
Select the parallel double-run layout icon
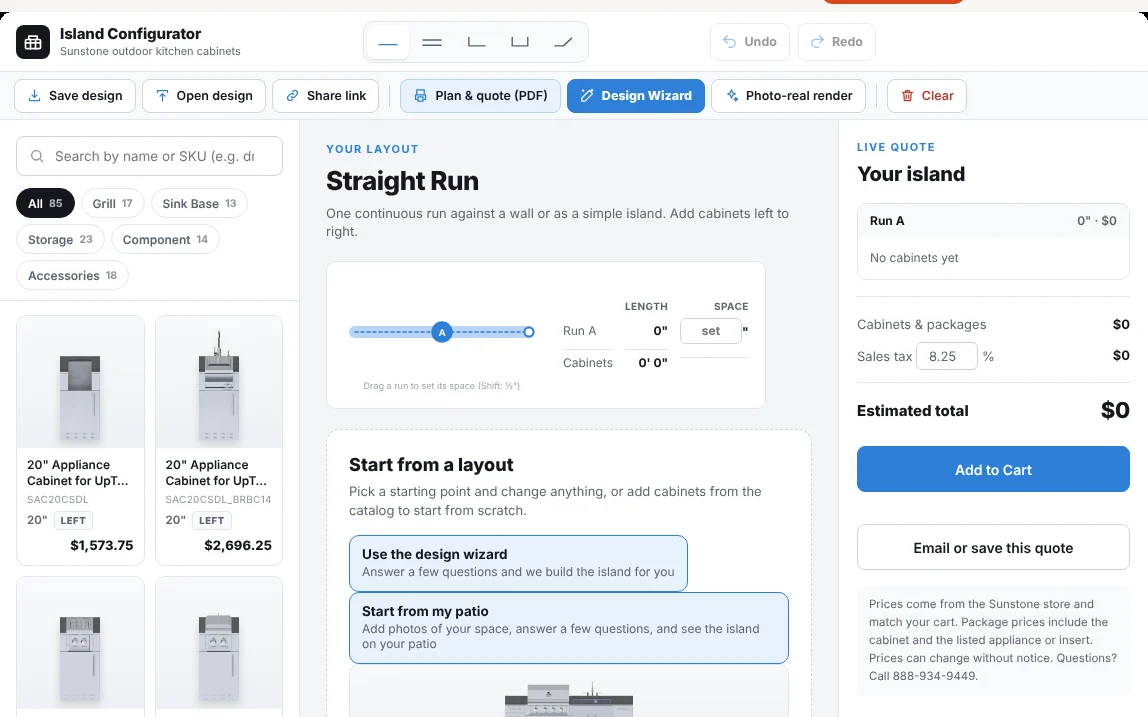tap(432, 42)
